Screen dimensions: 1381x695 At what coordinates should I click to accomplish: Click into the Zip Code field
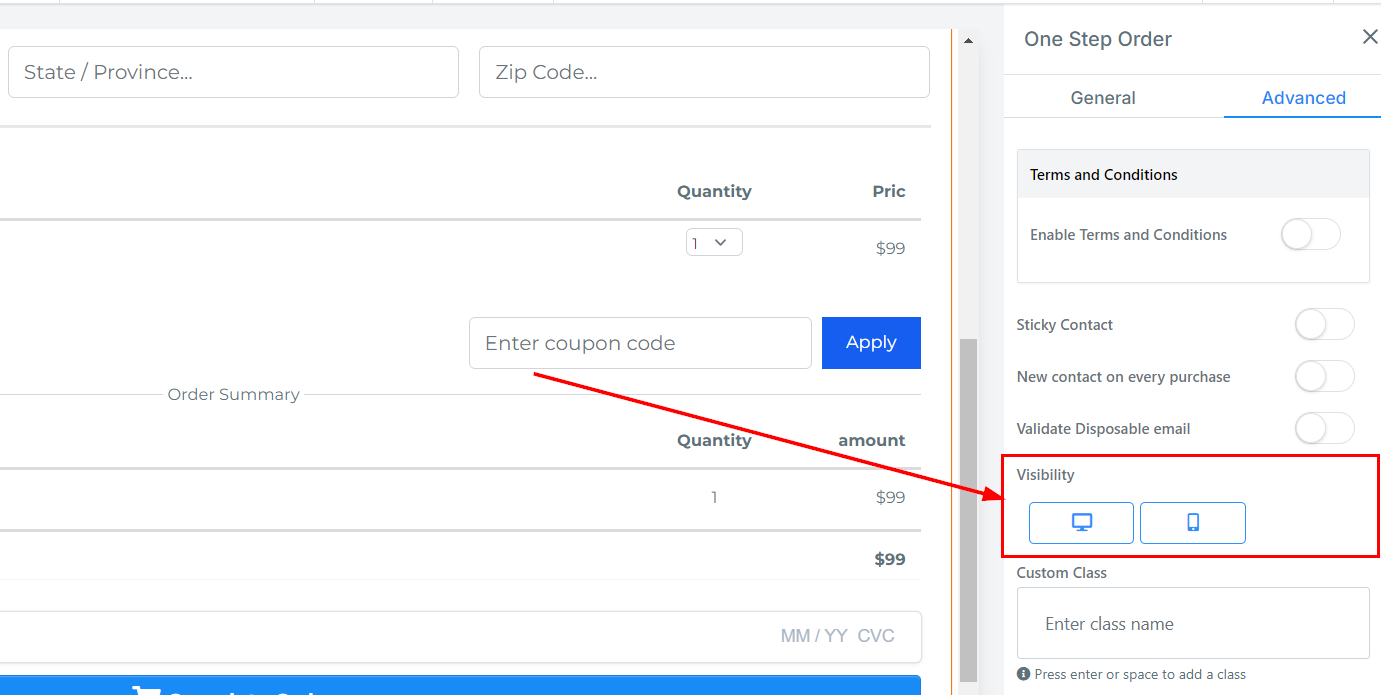click(704, 72)
